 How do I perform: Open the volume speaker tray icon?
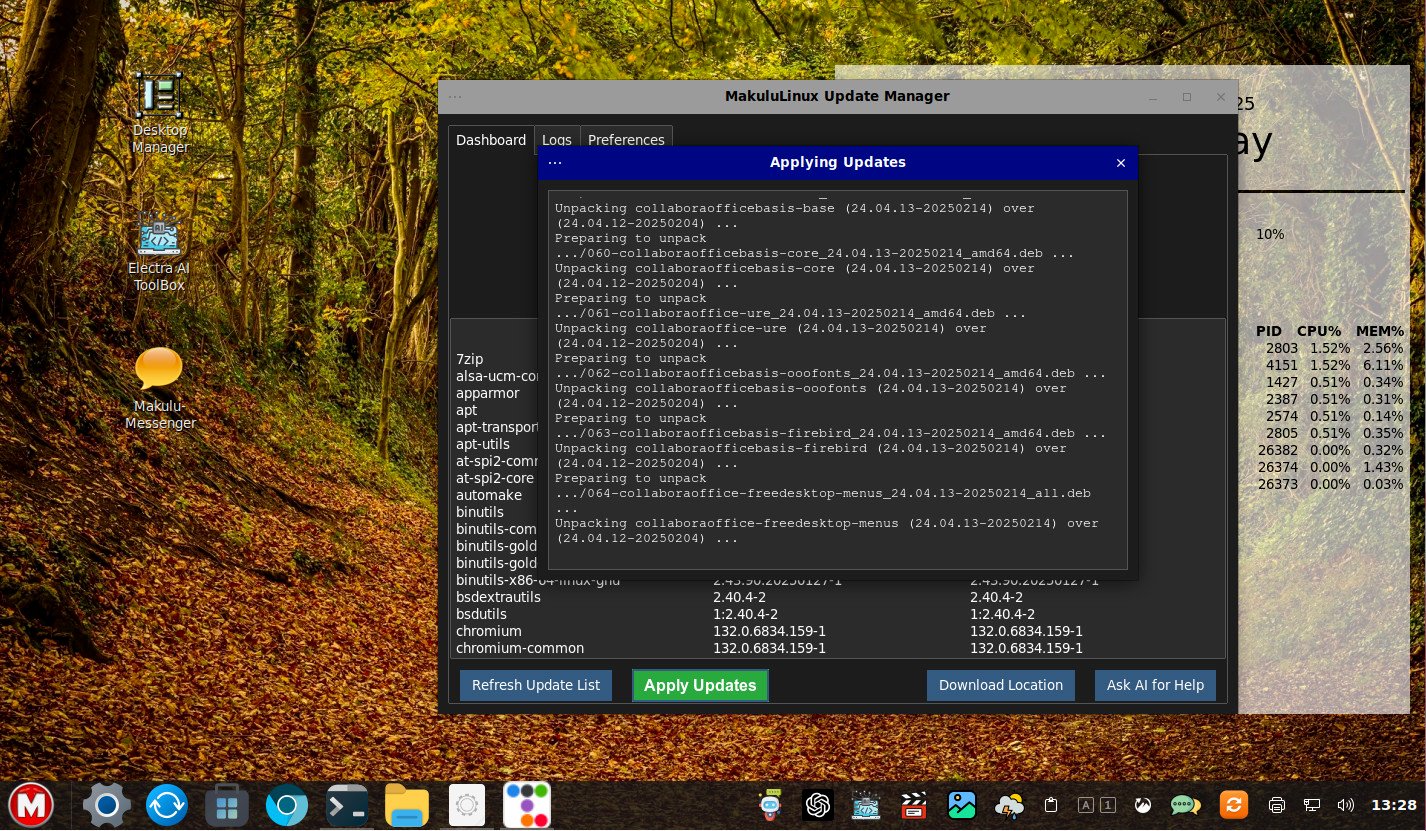coord(1344,805)
